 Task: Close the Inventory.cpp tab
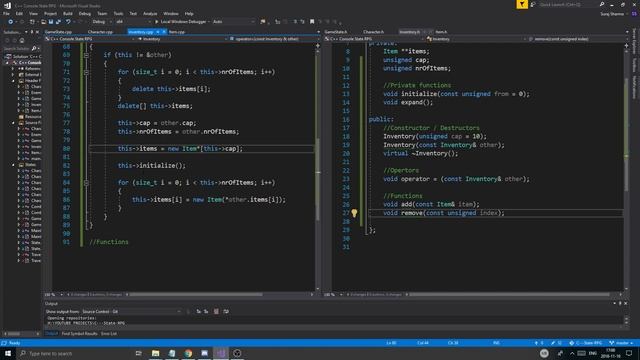tap(164, 32)
